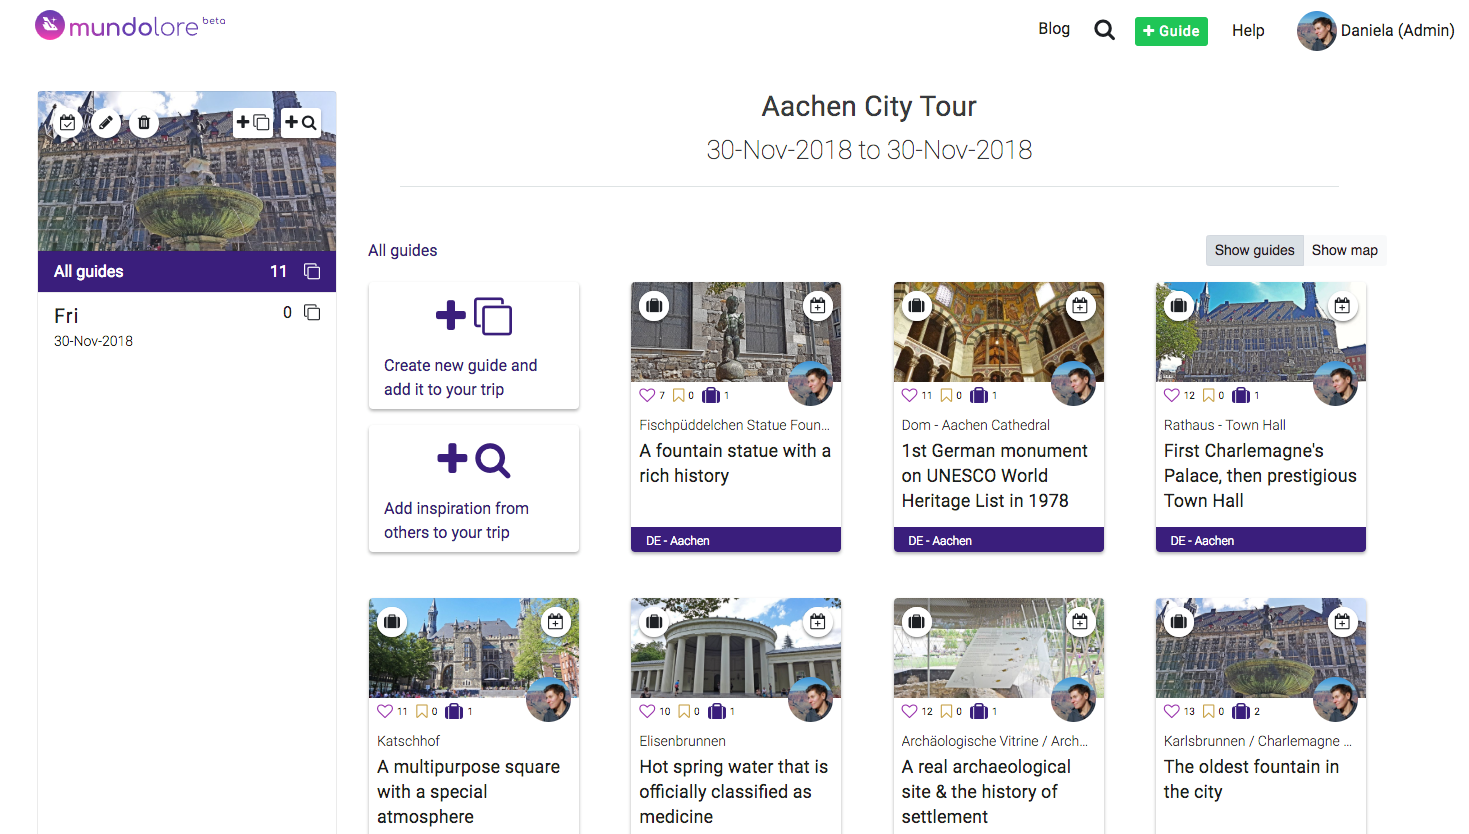Switch to Show guides view
Image resolution: width=1469 pixels, height=834 pixels.
1254,250
